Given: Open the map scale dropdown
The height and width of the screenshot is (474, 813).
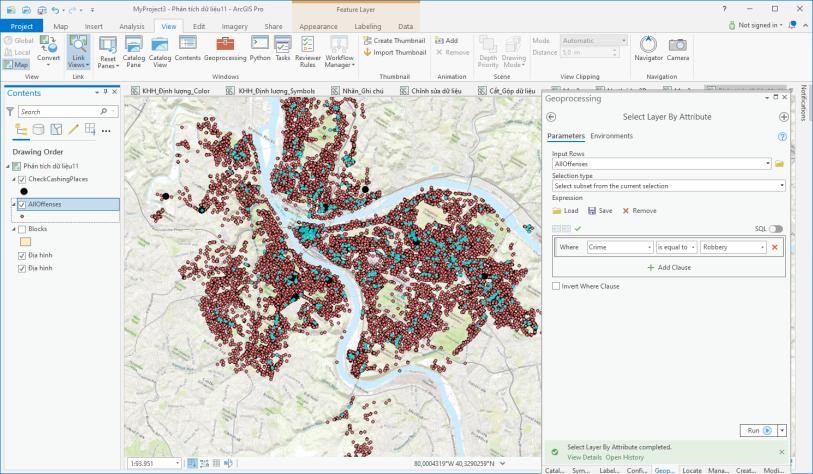Looking at the screenshot, I should click(x=177, y=463).
